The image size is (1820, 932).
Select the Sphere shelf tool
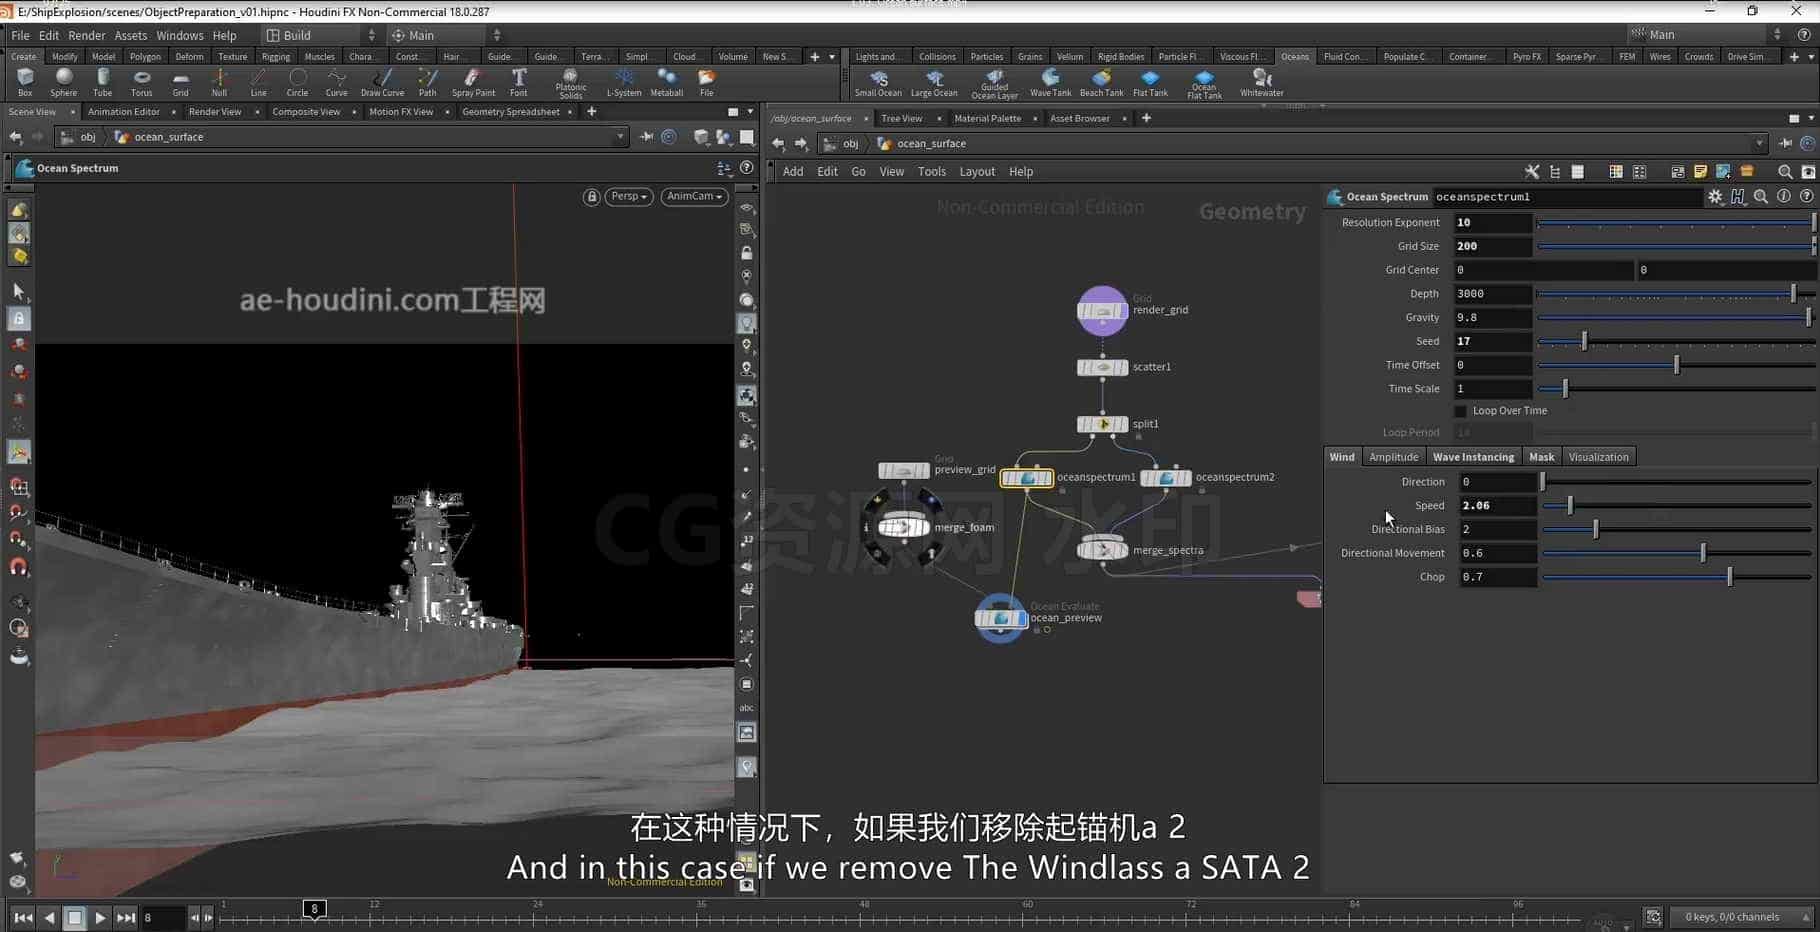click(x=64, y=81)
